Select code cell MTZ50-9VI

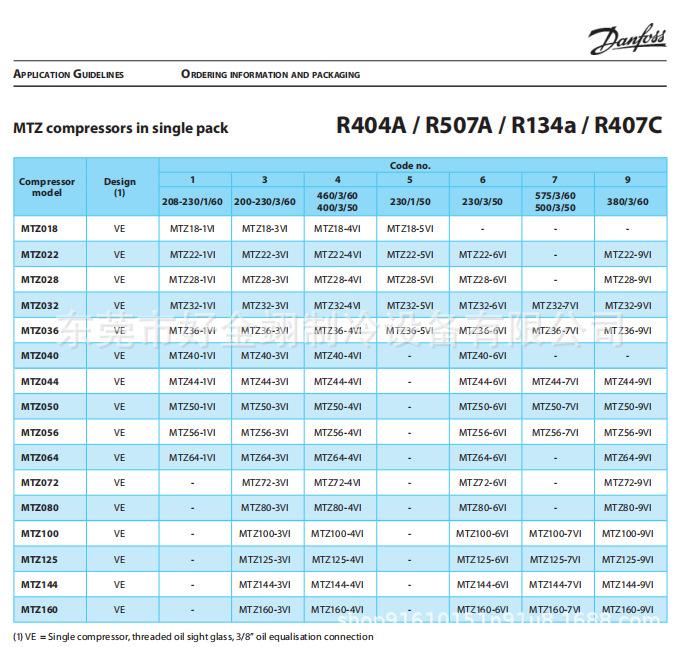coord(628,407)
